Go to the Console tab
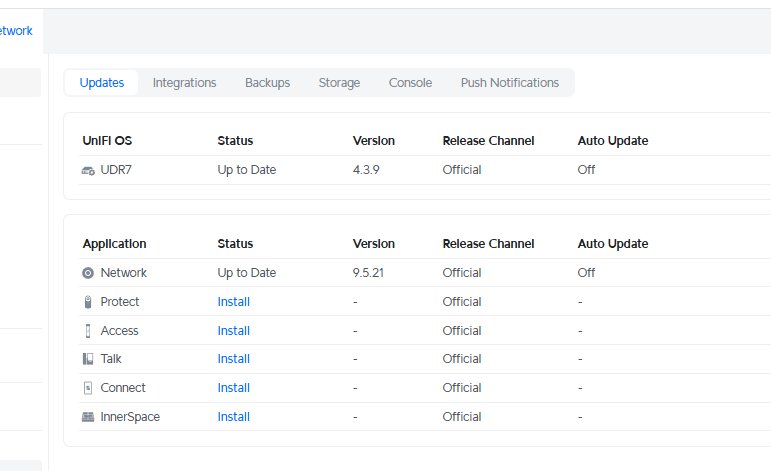This screenshot has height=471, width=771. 410,83
